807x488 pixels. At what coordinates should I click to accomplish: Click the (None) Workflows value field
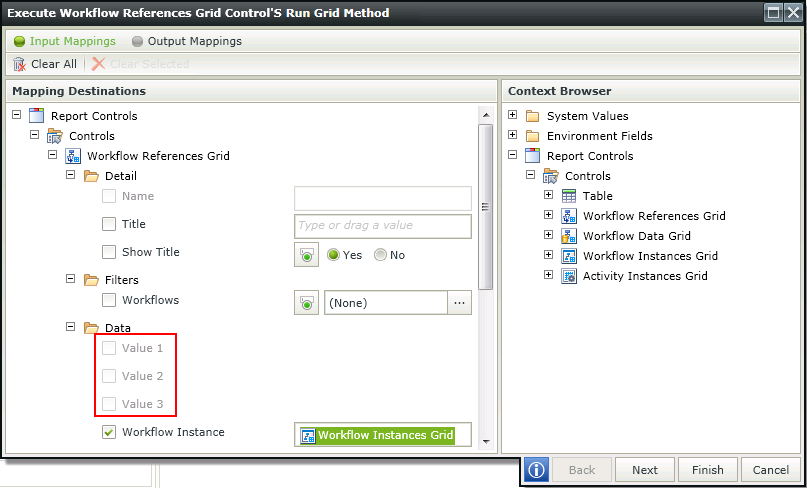pos(386,303)
